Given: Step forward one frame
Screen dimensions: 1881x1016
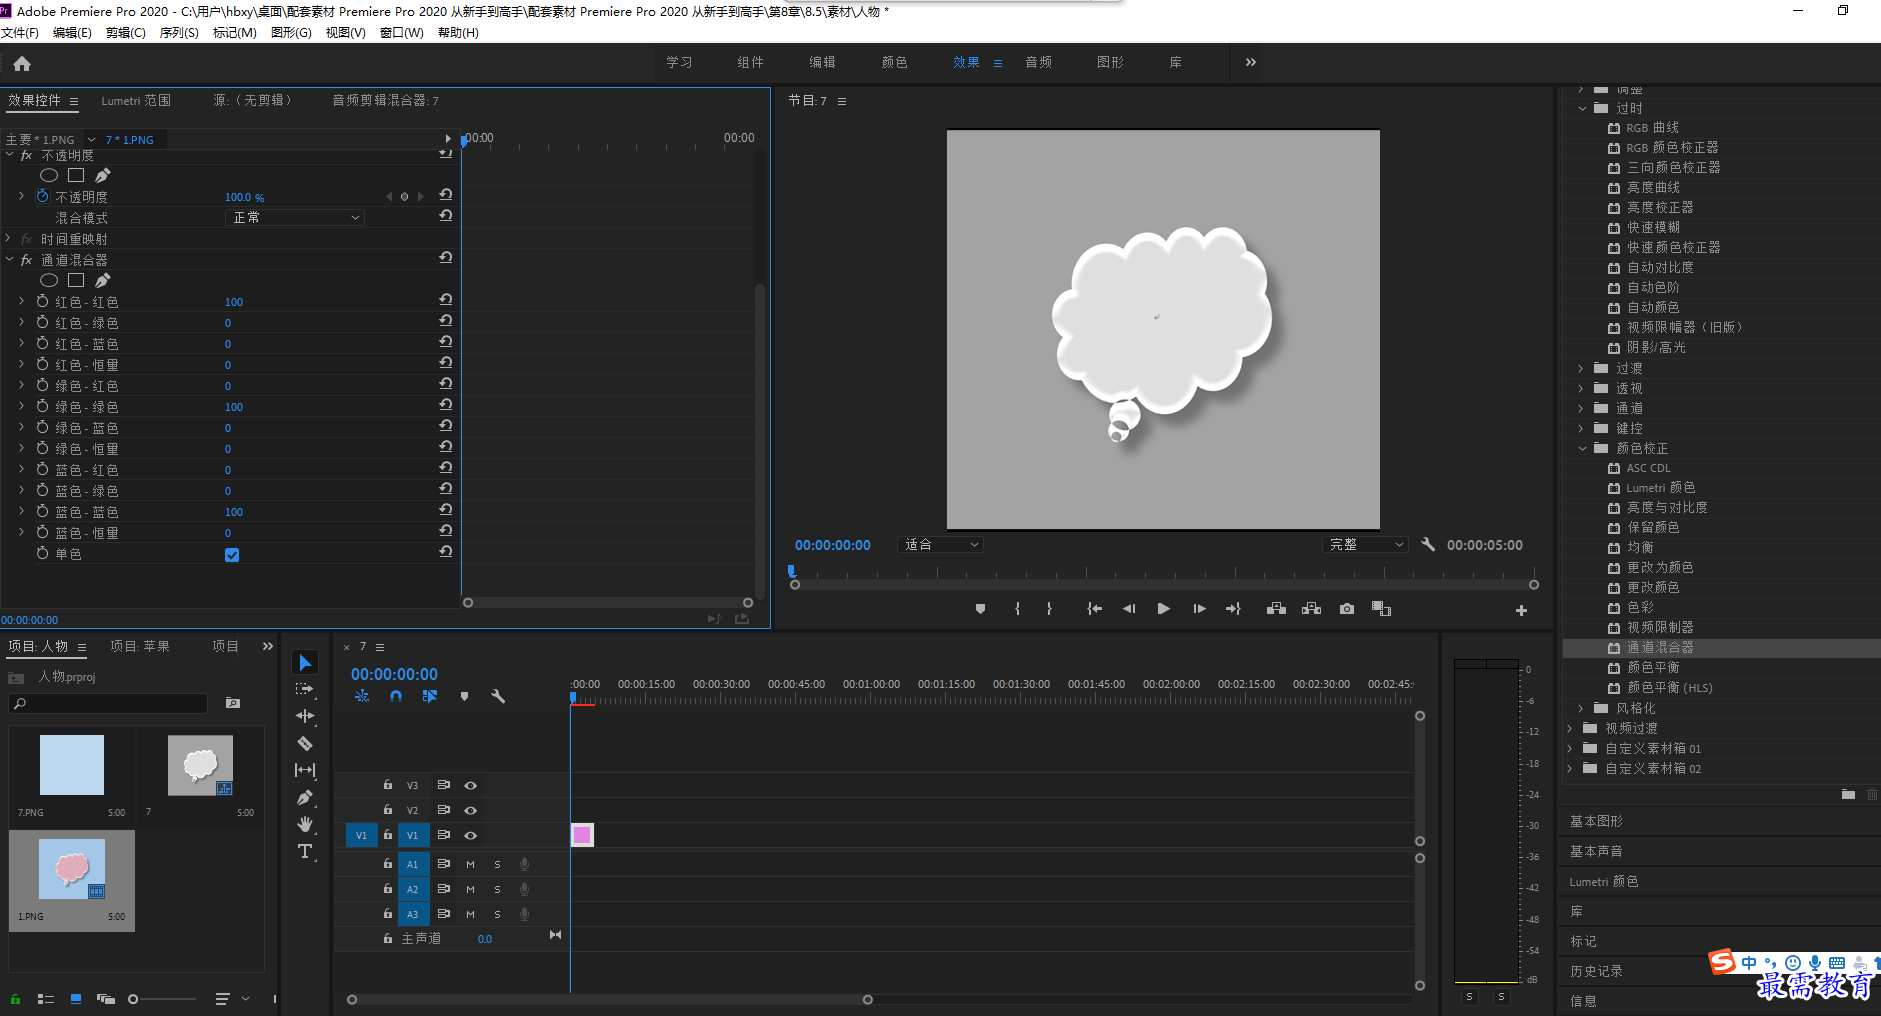Looking at the screenshot, I should point(1199,609).
